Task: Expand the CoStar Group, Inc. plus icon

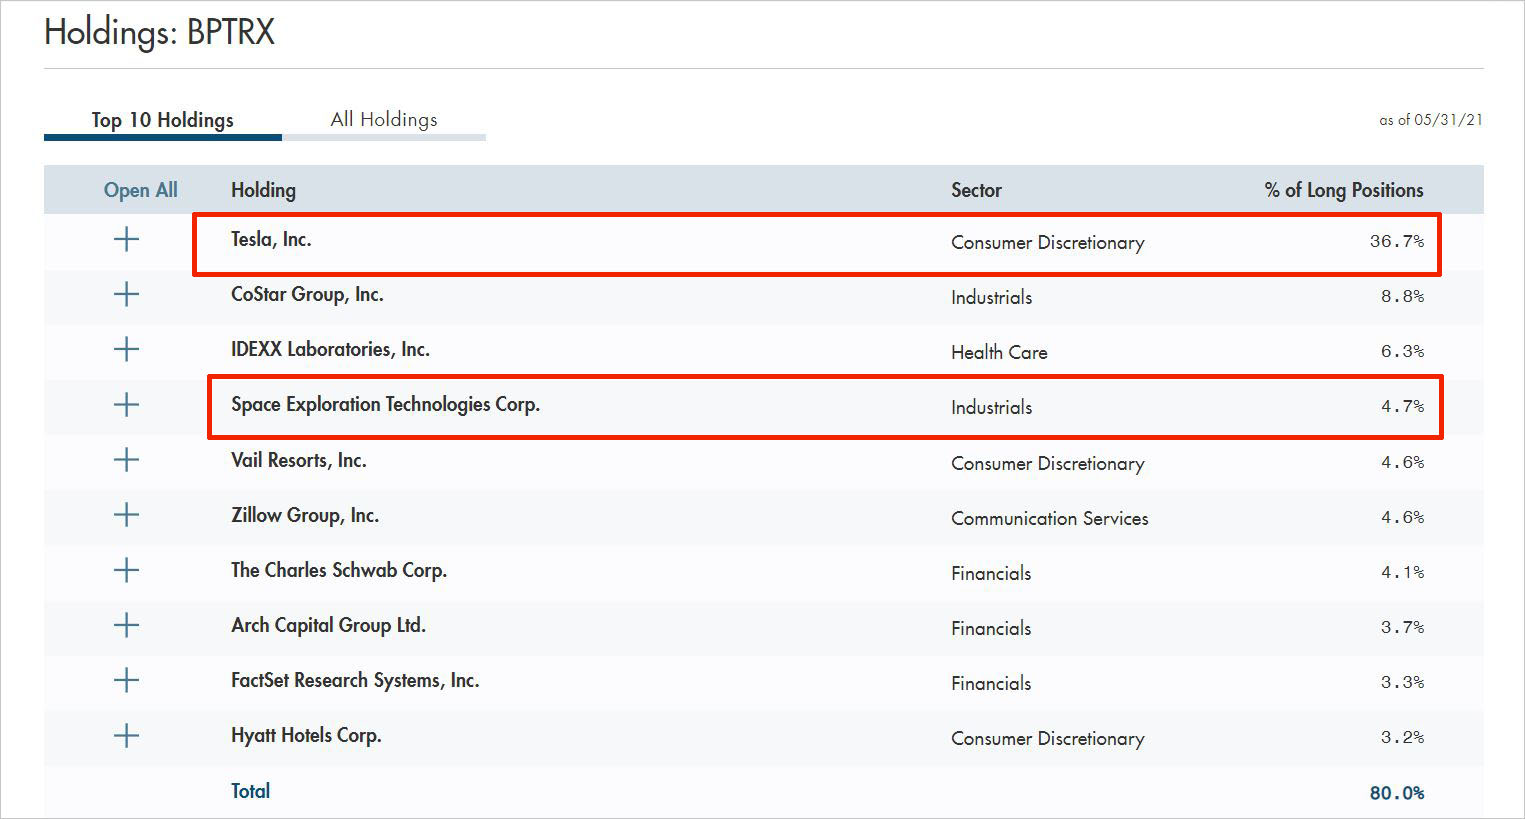Action: (x=126, y=294)
